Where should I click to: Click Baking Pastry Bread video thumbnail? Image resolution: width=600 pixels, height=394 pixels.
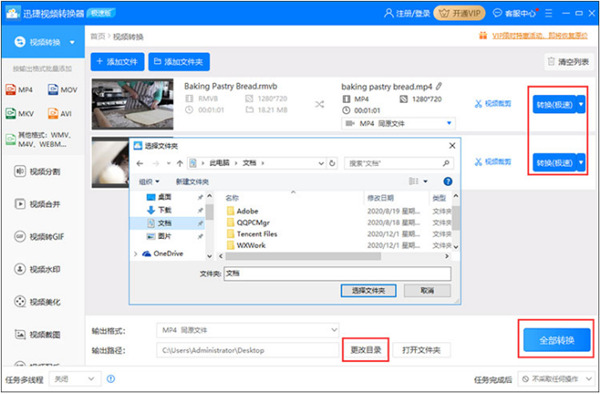point(132,104)
